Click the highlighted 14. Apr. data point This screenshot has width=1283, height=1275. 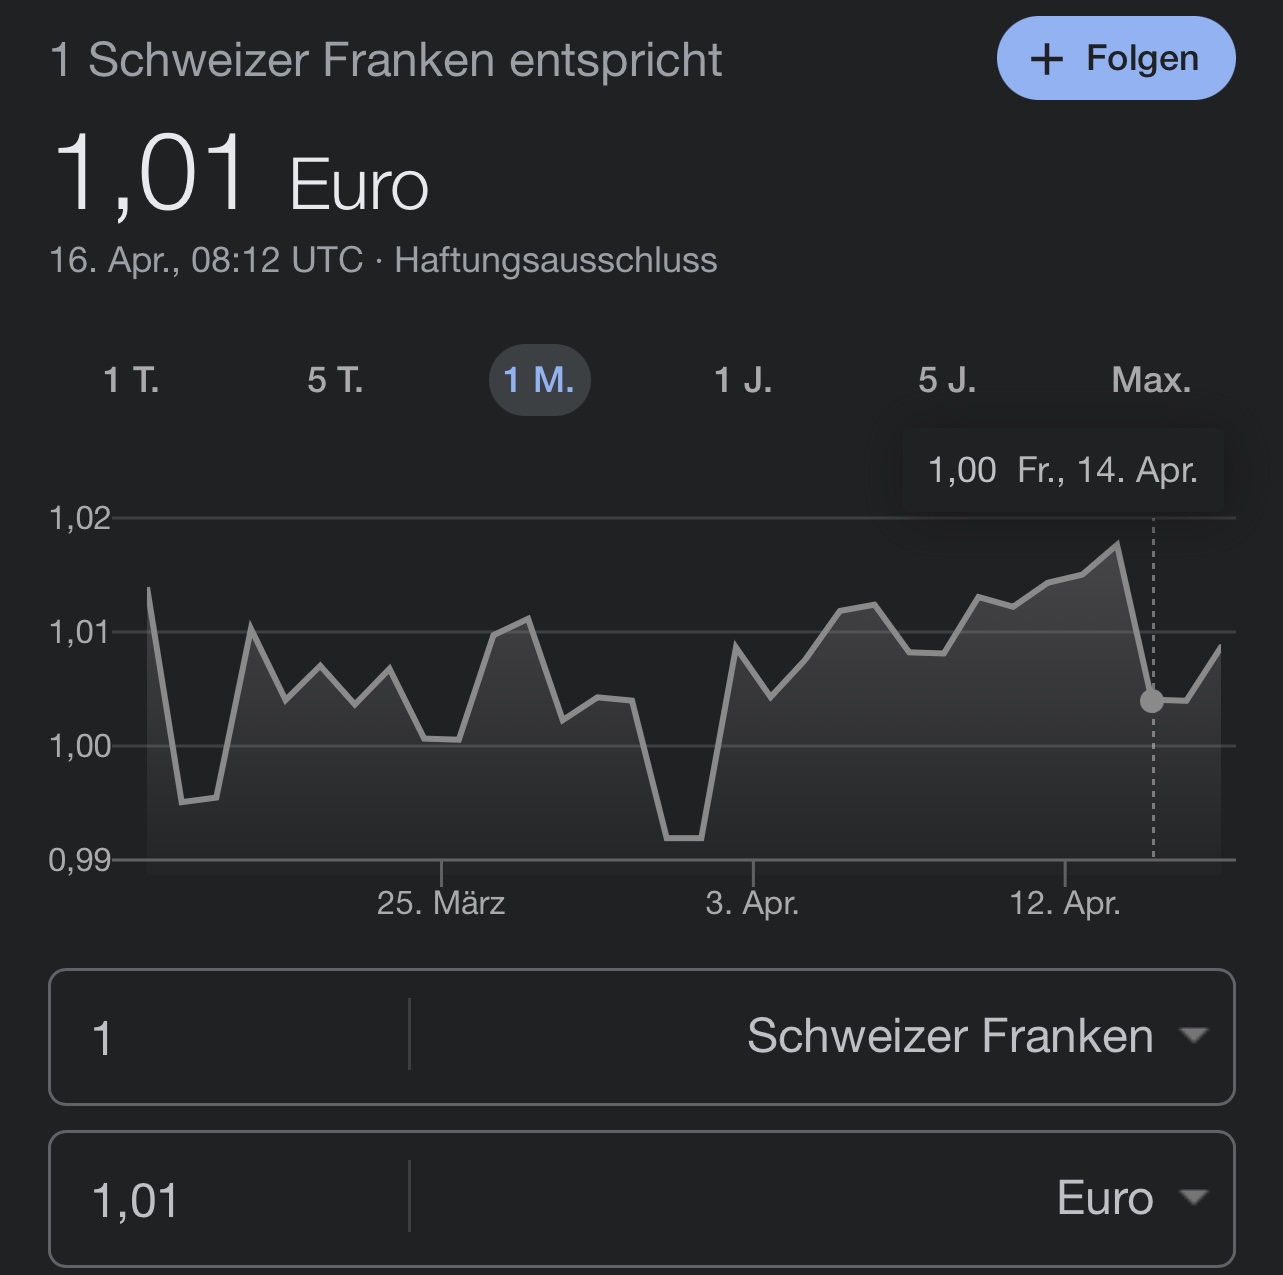[1152, 701]
